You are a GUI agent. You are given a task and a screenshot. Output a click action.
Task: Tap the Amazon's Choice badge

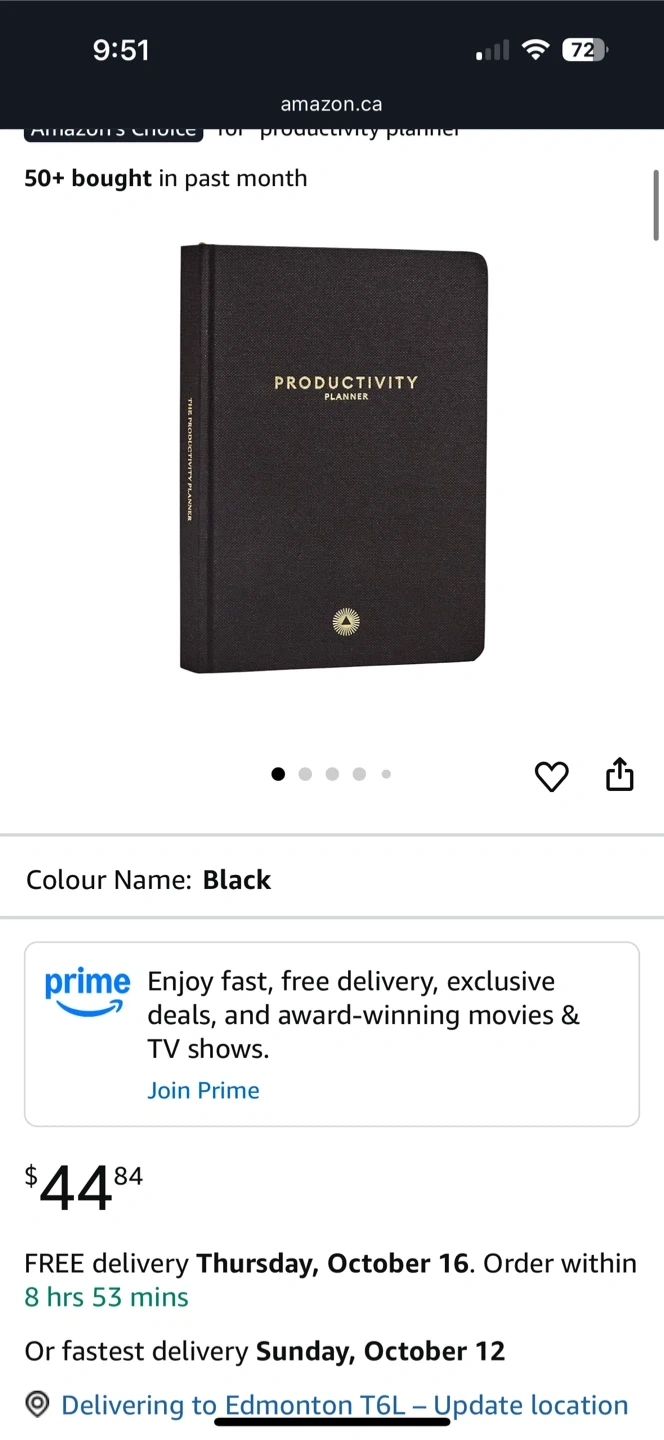113,131
